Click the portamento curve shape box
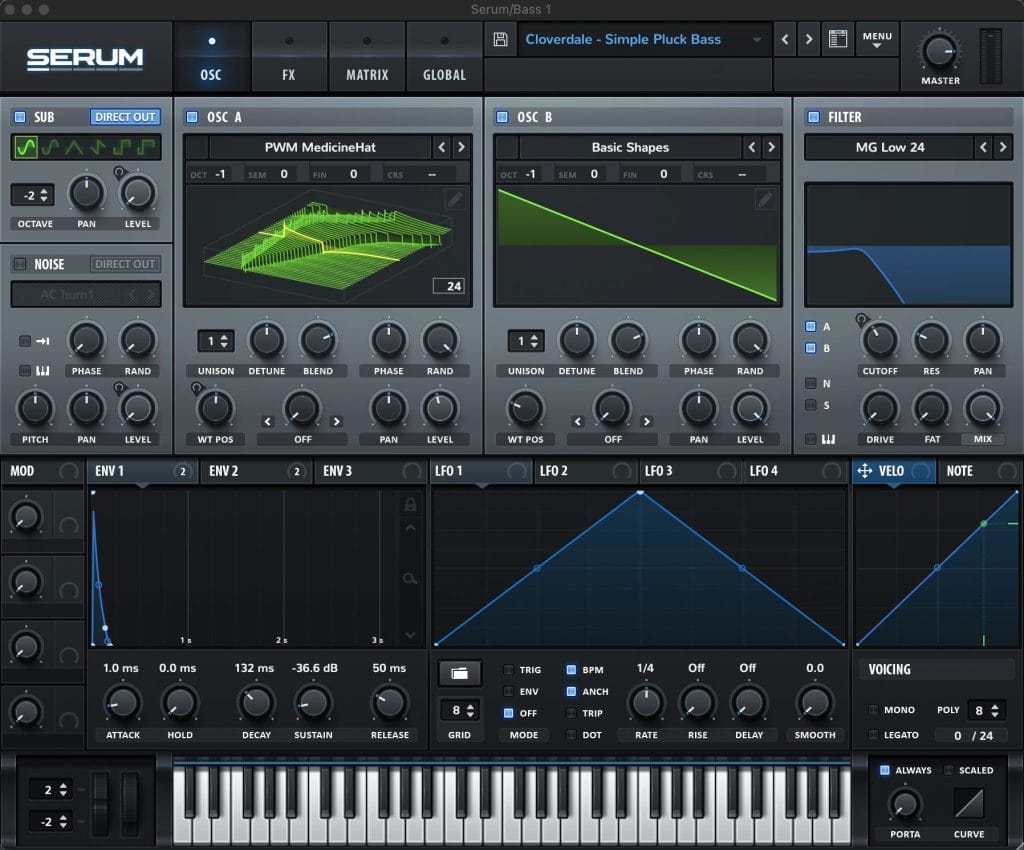 click(969, 803)
